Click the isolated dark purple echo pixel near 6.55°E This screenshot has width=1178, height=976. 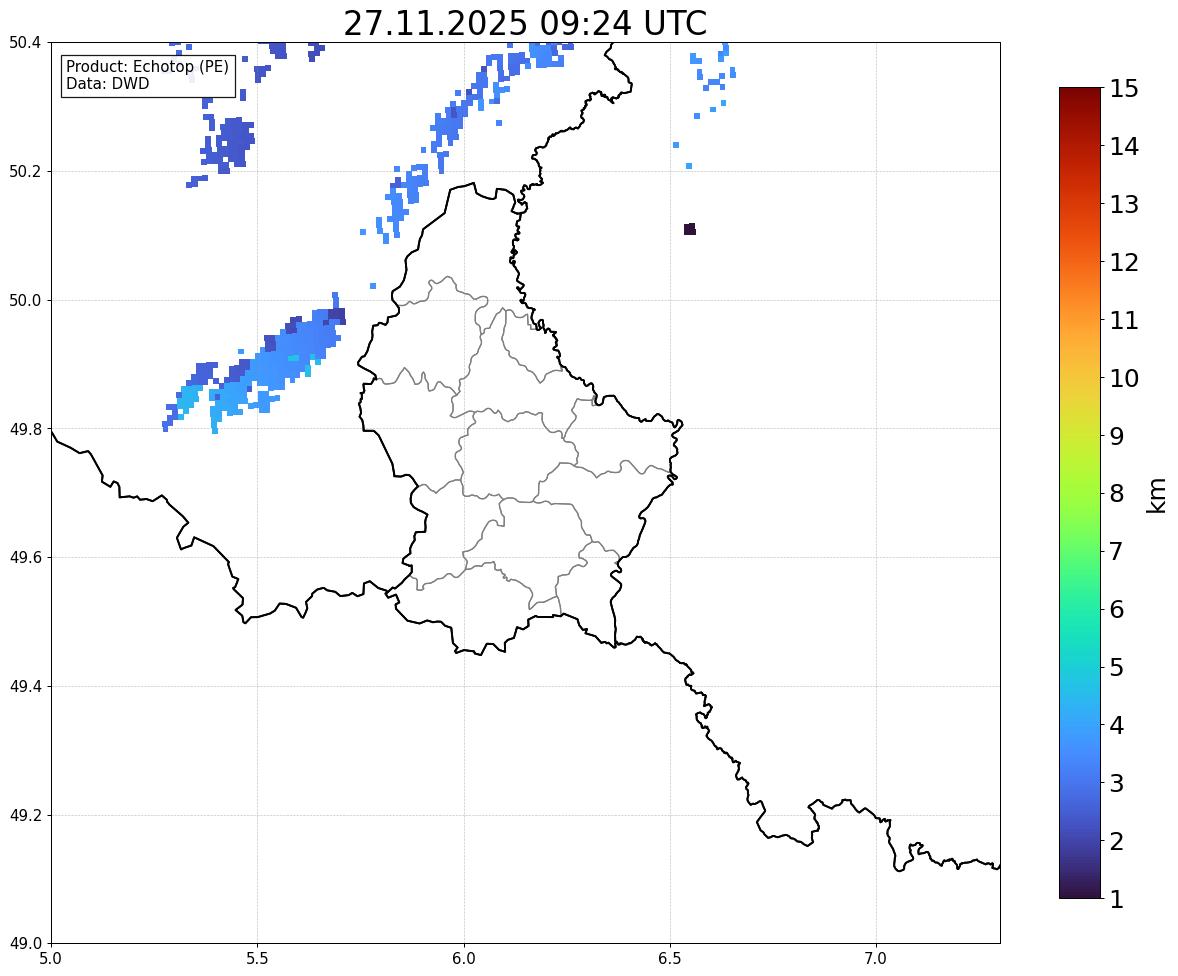click(x=690, y=229)
